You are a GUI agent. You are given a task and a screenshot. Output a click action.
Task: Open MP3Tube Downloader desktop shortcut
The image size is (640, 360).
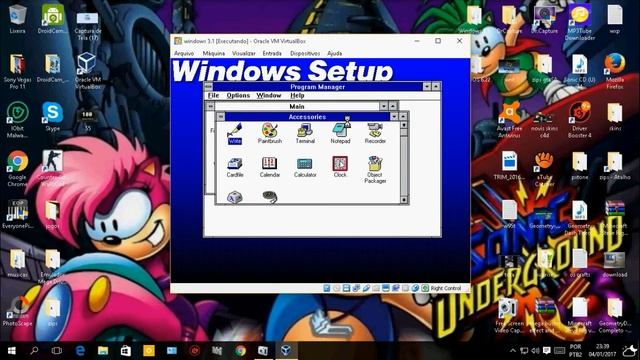tap(580, 22)
